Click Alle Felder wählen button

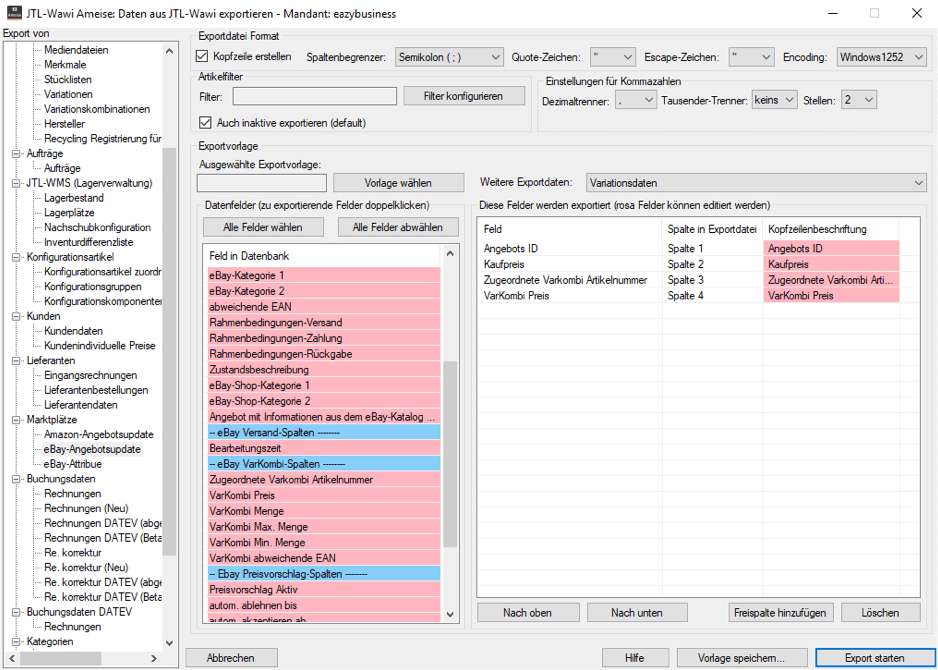coord(263,227)
